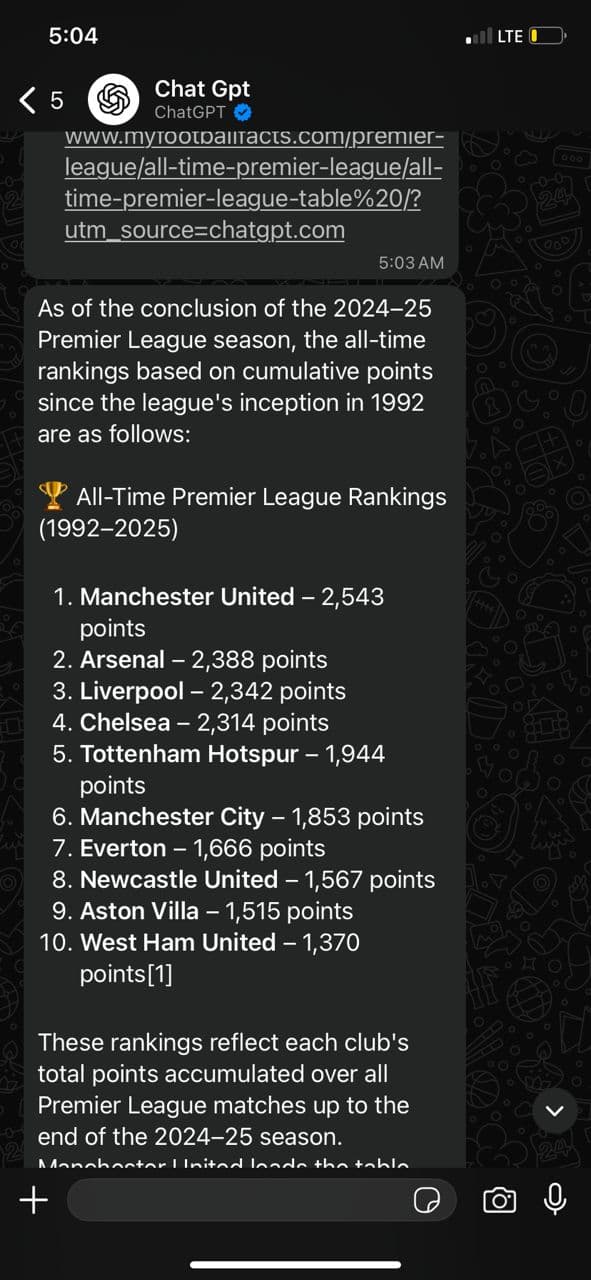Tap the microphone voice message icon

[556, 1199]
